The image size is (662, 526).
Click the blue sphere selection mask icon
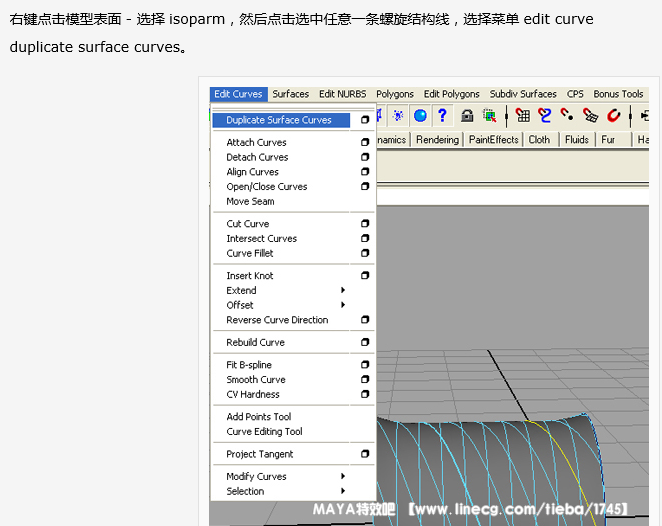click(x=420, y=115)
